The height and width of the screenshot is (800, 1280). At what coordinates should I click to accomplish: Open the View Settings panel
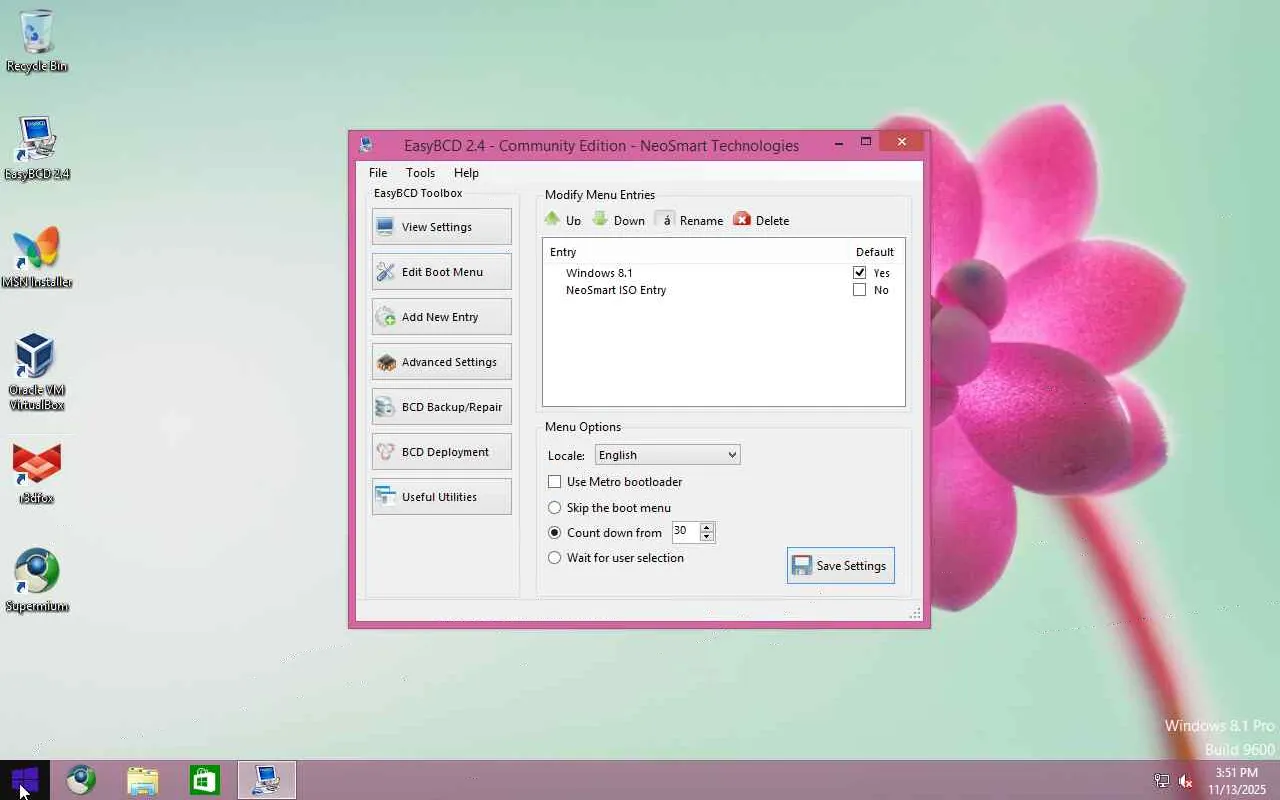coord(441,227)
